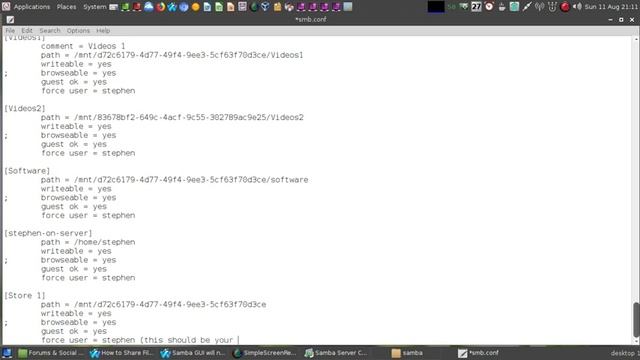Image resolution: width=640 pixels, height=360 pixels.
Task: Click the red monitor launcher icon
Action: 137,7
